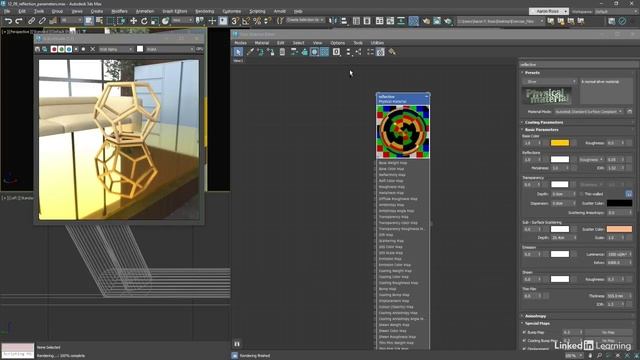
Task: Toggle the alpha channel display button
Action: tap(76, 49)
